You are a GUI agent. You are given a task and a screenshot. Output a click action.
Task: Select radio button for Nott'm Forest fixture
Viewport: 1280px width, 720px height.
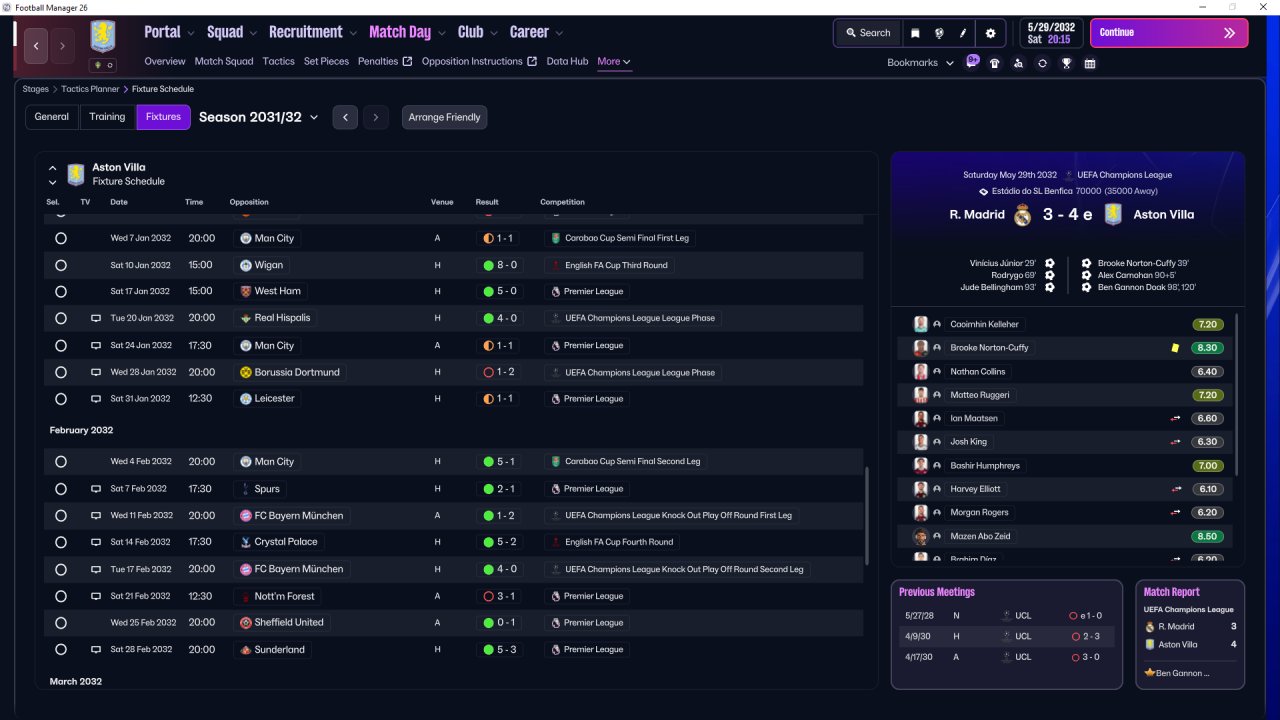61,596
